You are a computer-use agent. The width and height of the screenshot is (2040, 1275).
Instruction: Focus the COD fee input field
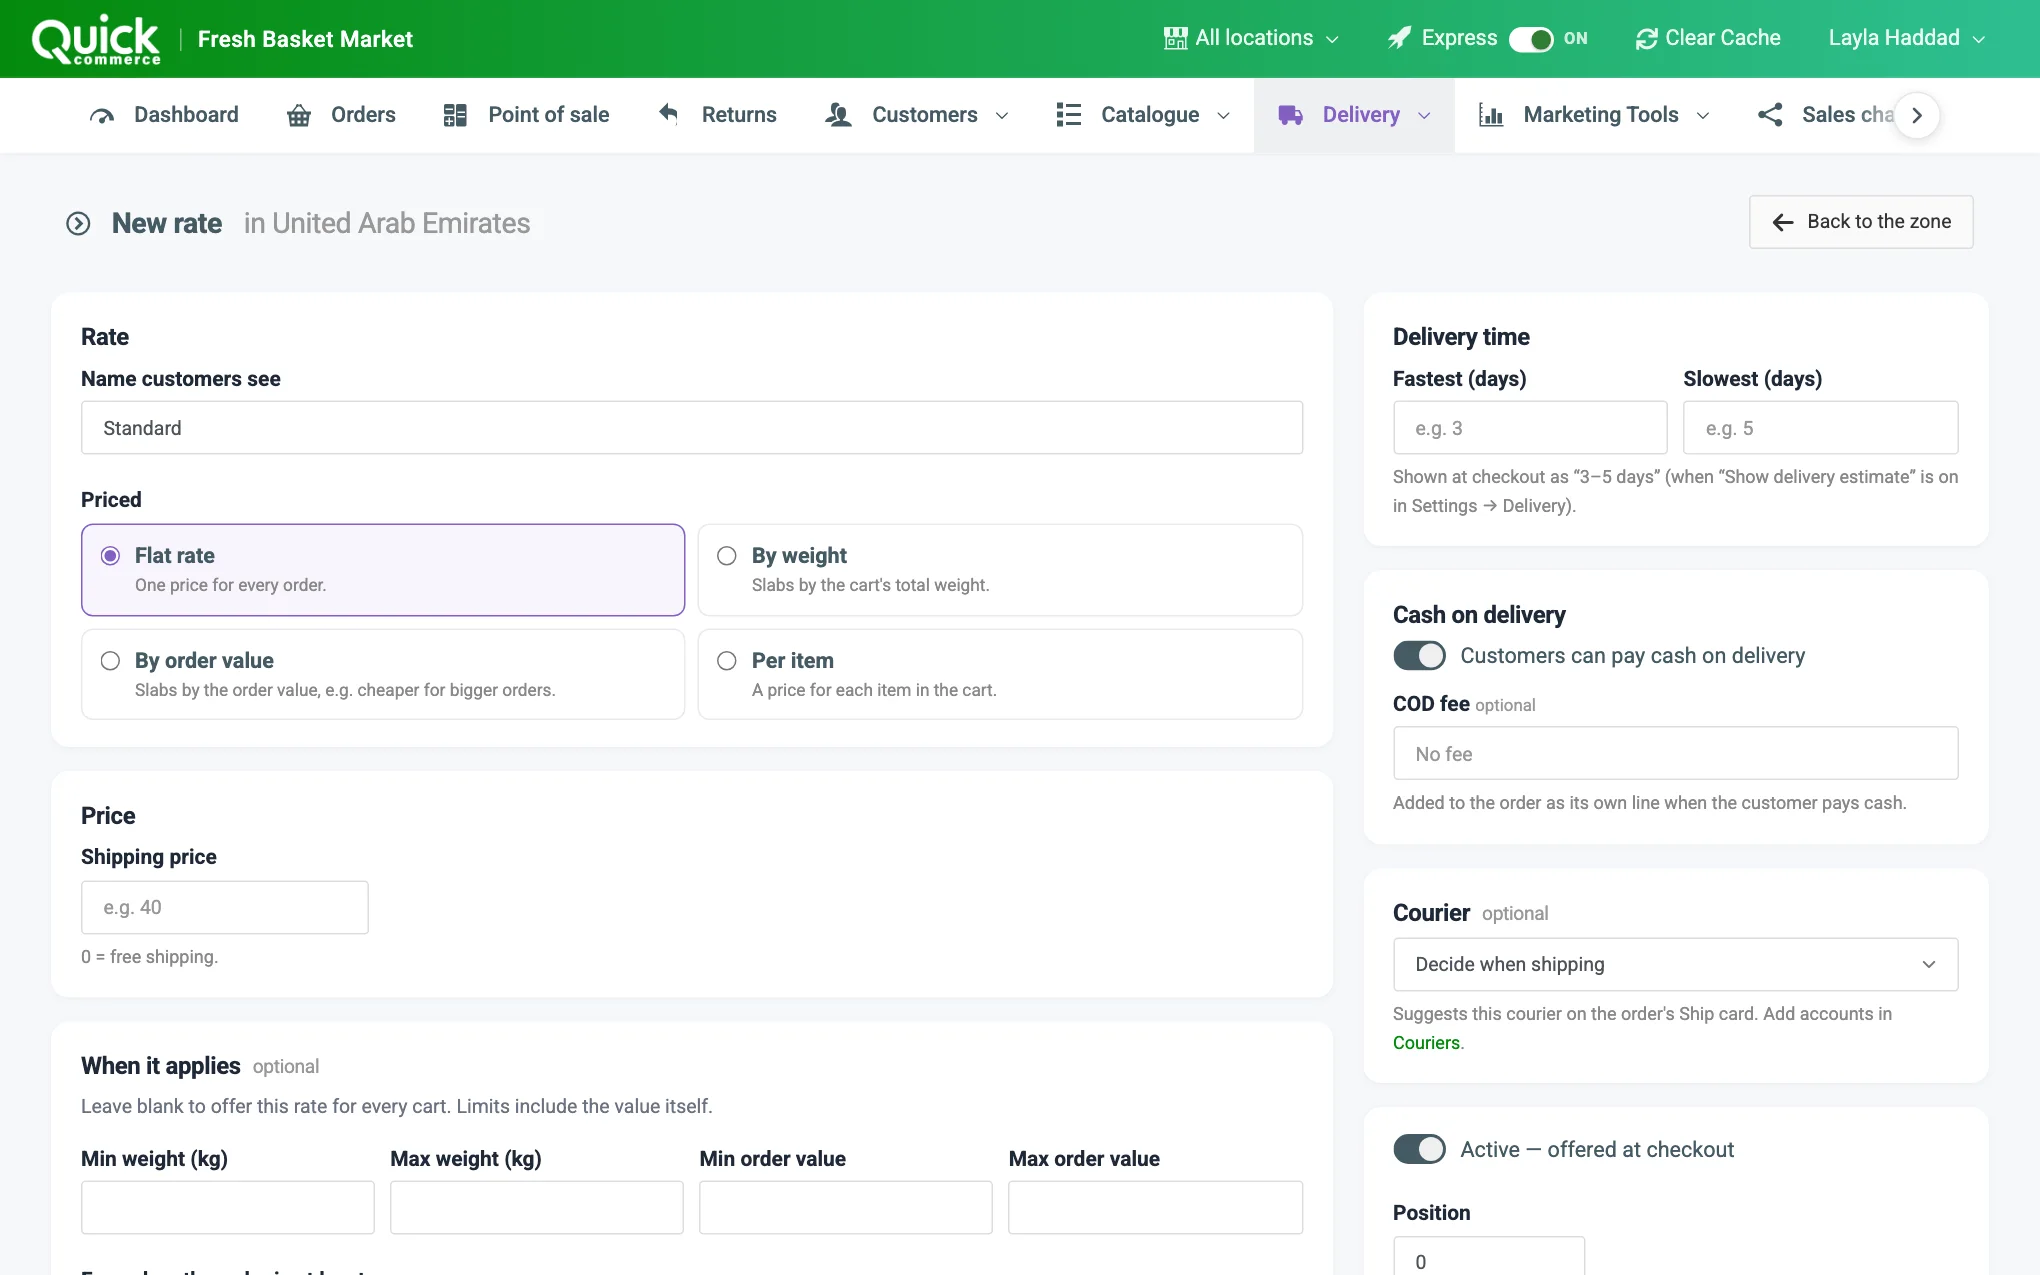pyautogui.click(x=1675, y=753)
